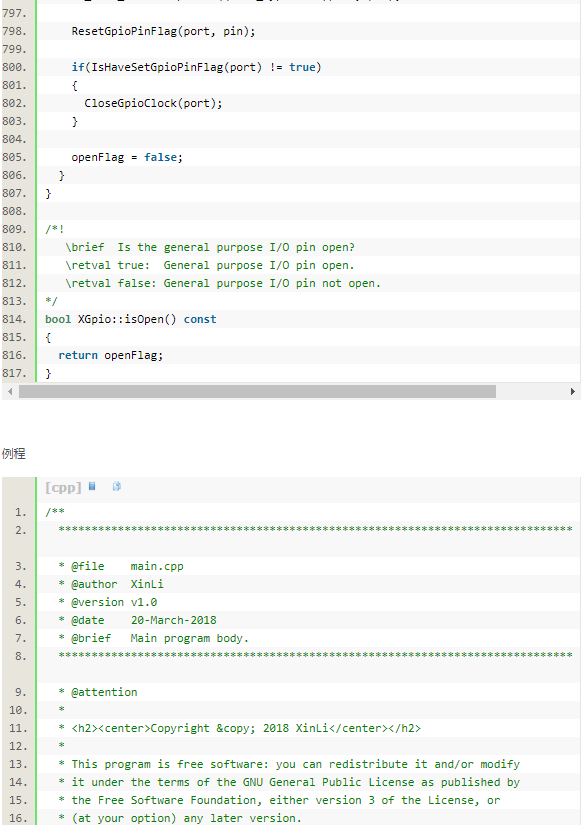Click the horizontal scrollbar thumb under the code
The width and height of the screenshot is (581, 825).
pyautogui.click(x=257, y=391)
